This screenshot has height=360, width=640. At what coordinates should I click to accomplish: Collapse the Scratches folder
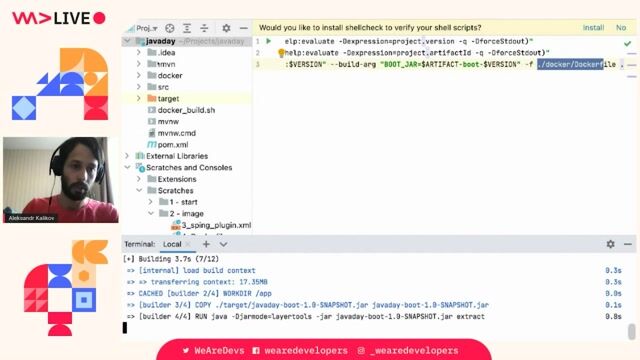tap(139, 190)
